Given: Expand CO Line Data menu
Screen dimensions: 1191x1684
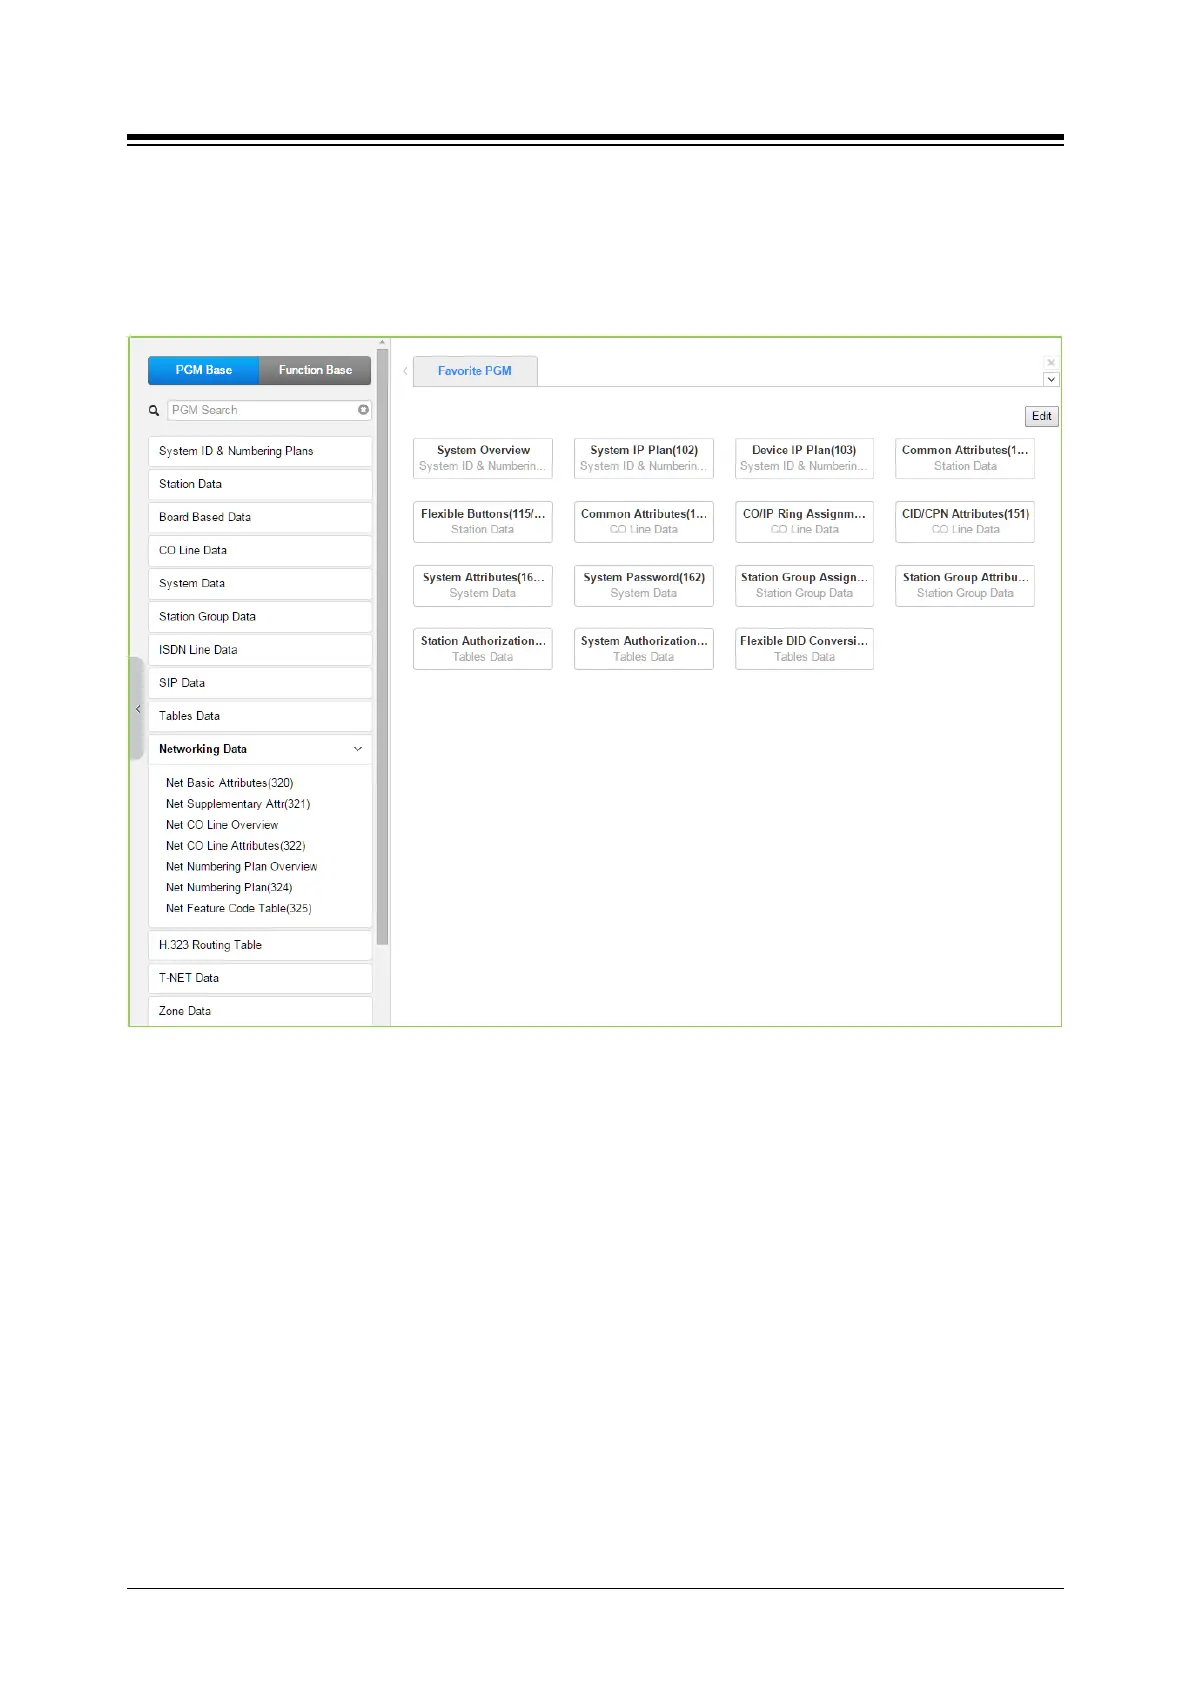Looking at the screenshot, I should coord(260,550).
